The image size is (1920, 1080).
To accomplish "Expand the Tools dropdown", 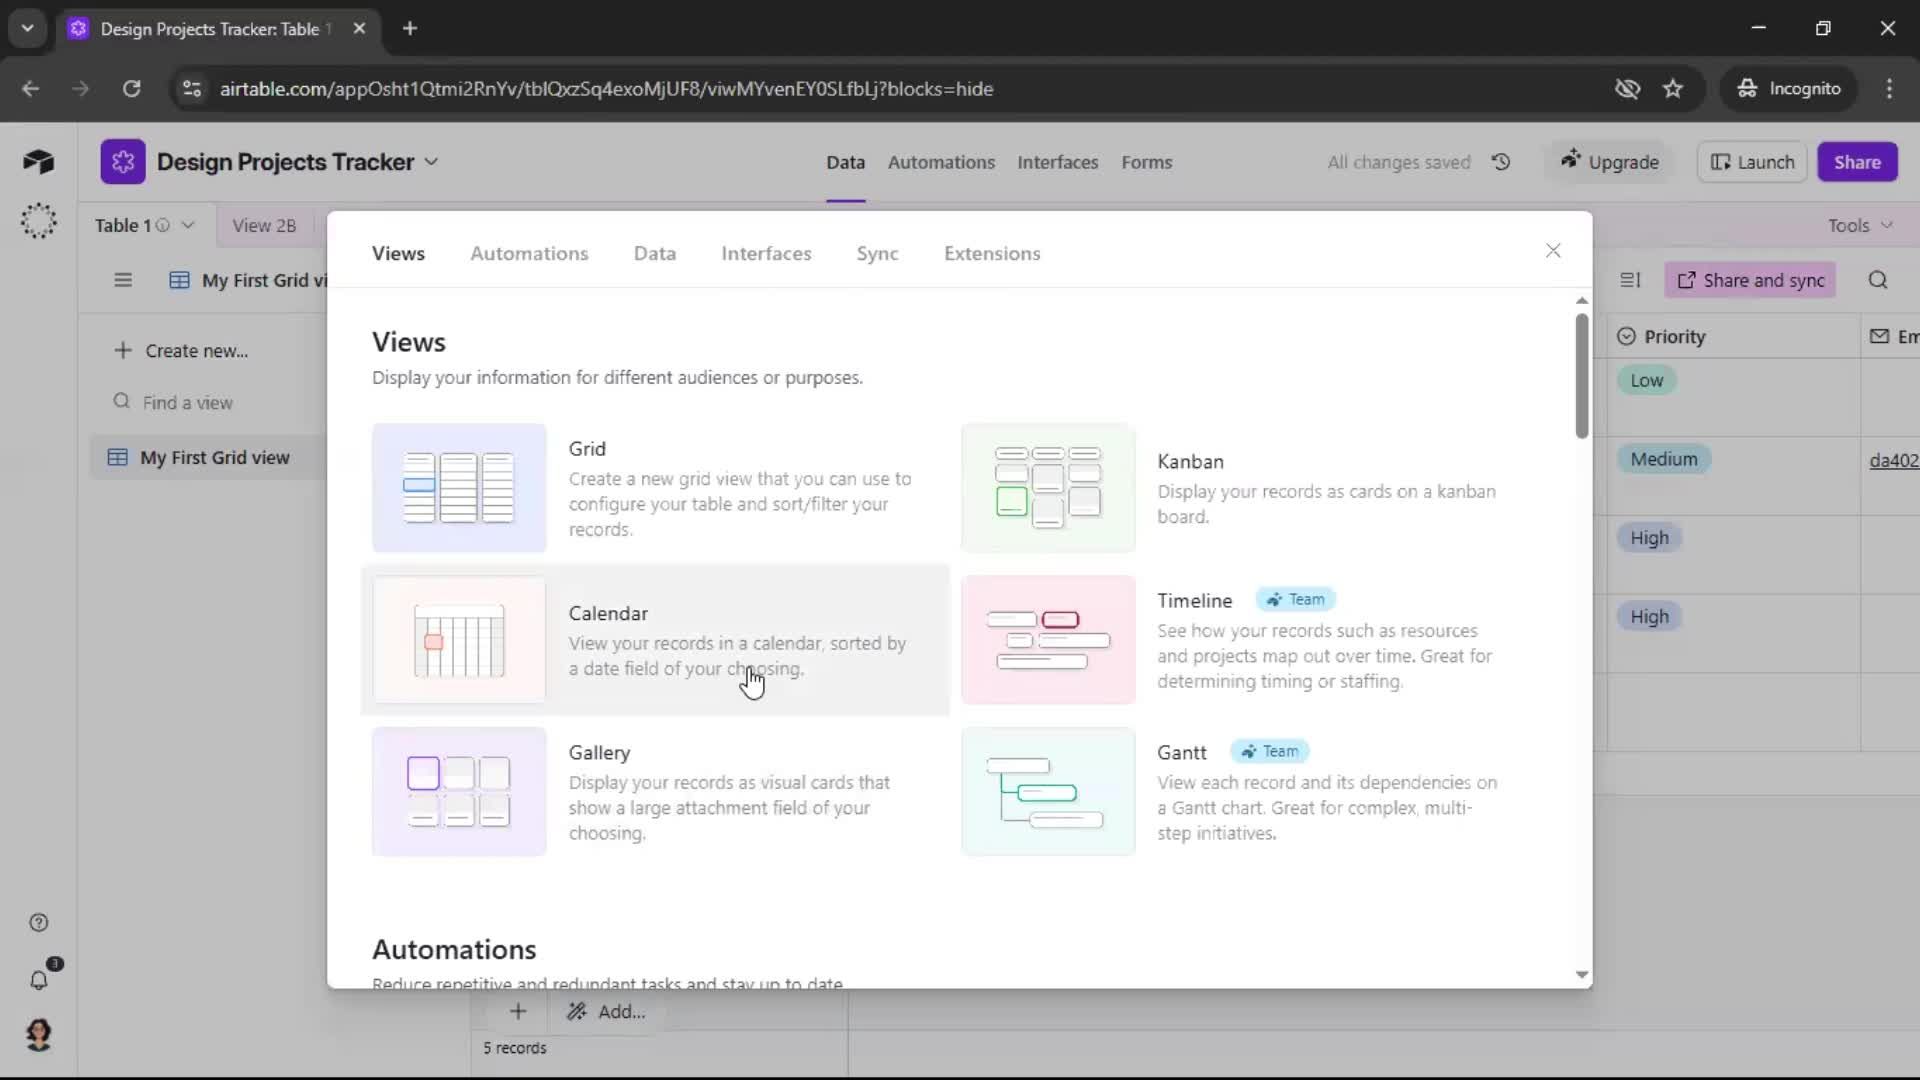I will click(x=1860, y=226).
